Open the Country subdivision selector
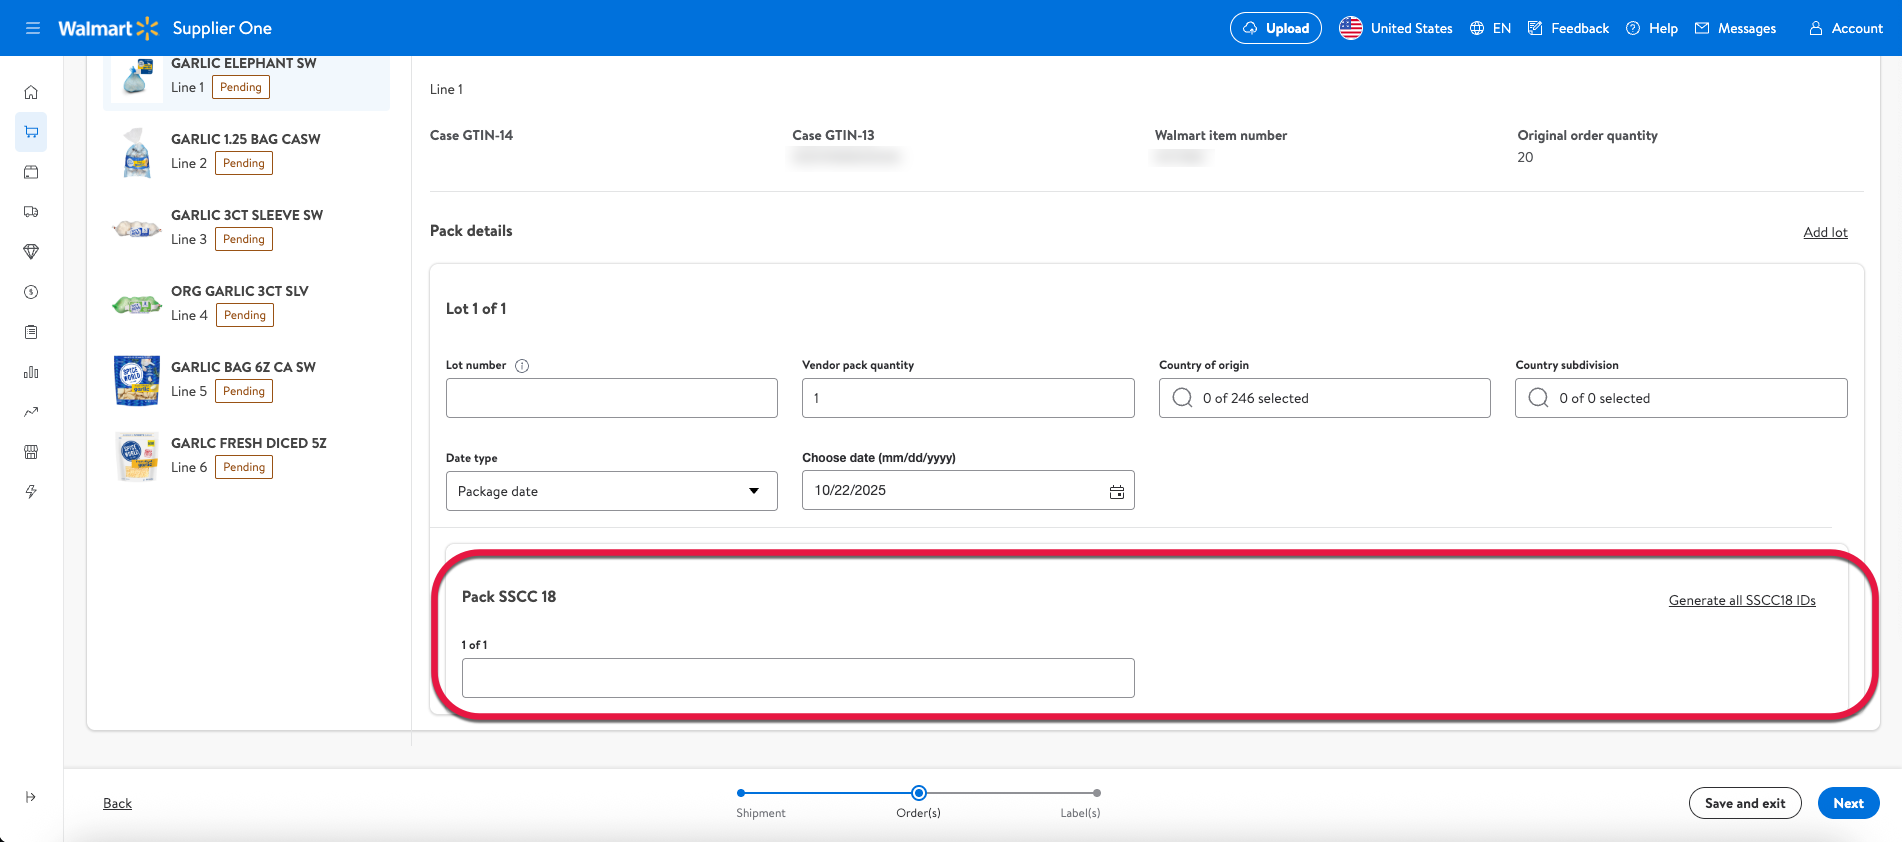The image size is (1902, 842). tap(1680, 398)
